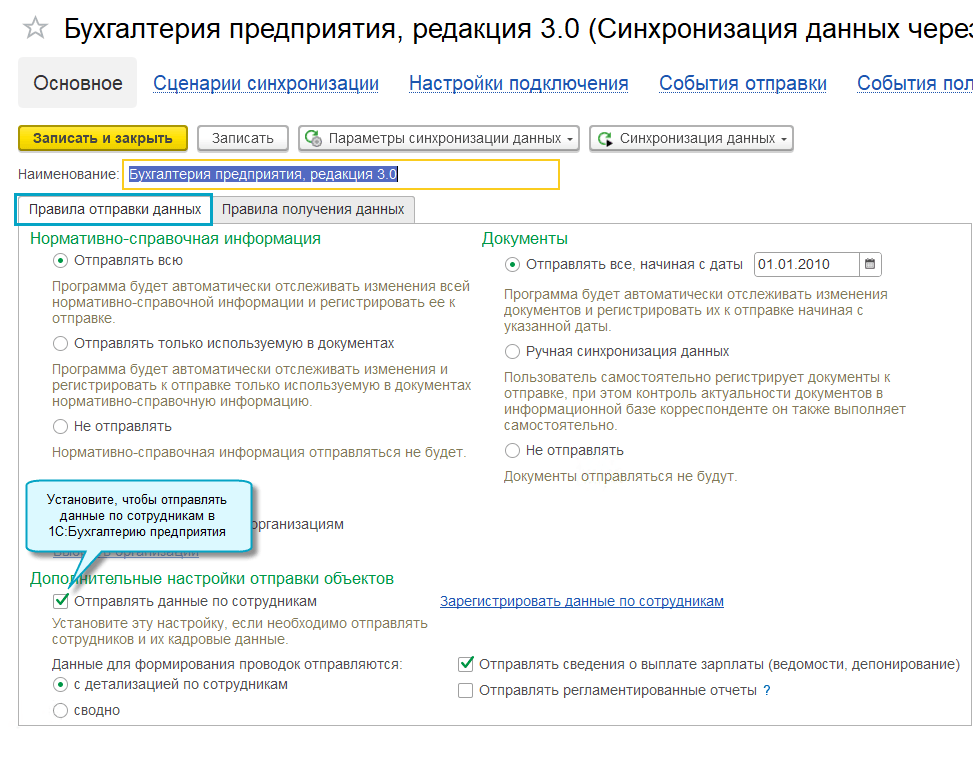Select с детализацией по сотрудникам
This screenshot has width=973, height=762.
60,684
